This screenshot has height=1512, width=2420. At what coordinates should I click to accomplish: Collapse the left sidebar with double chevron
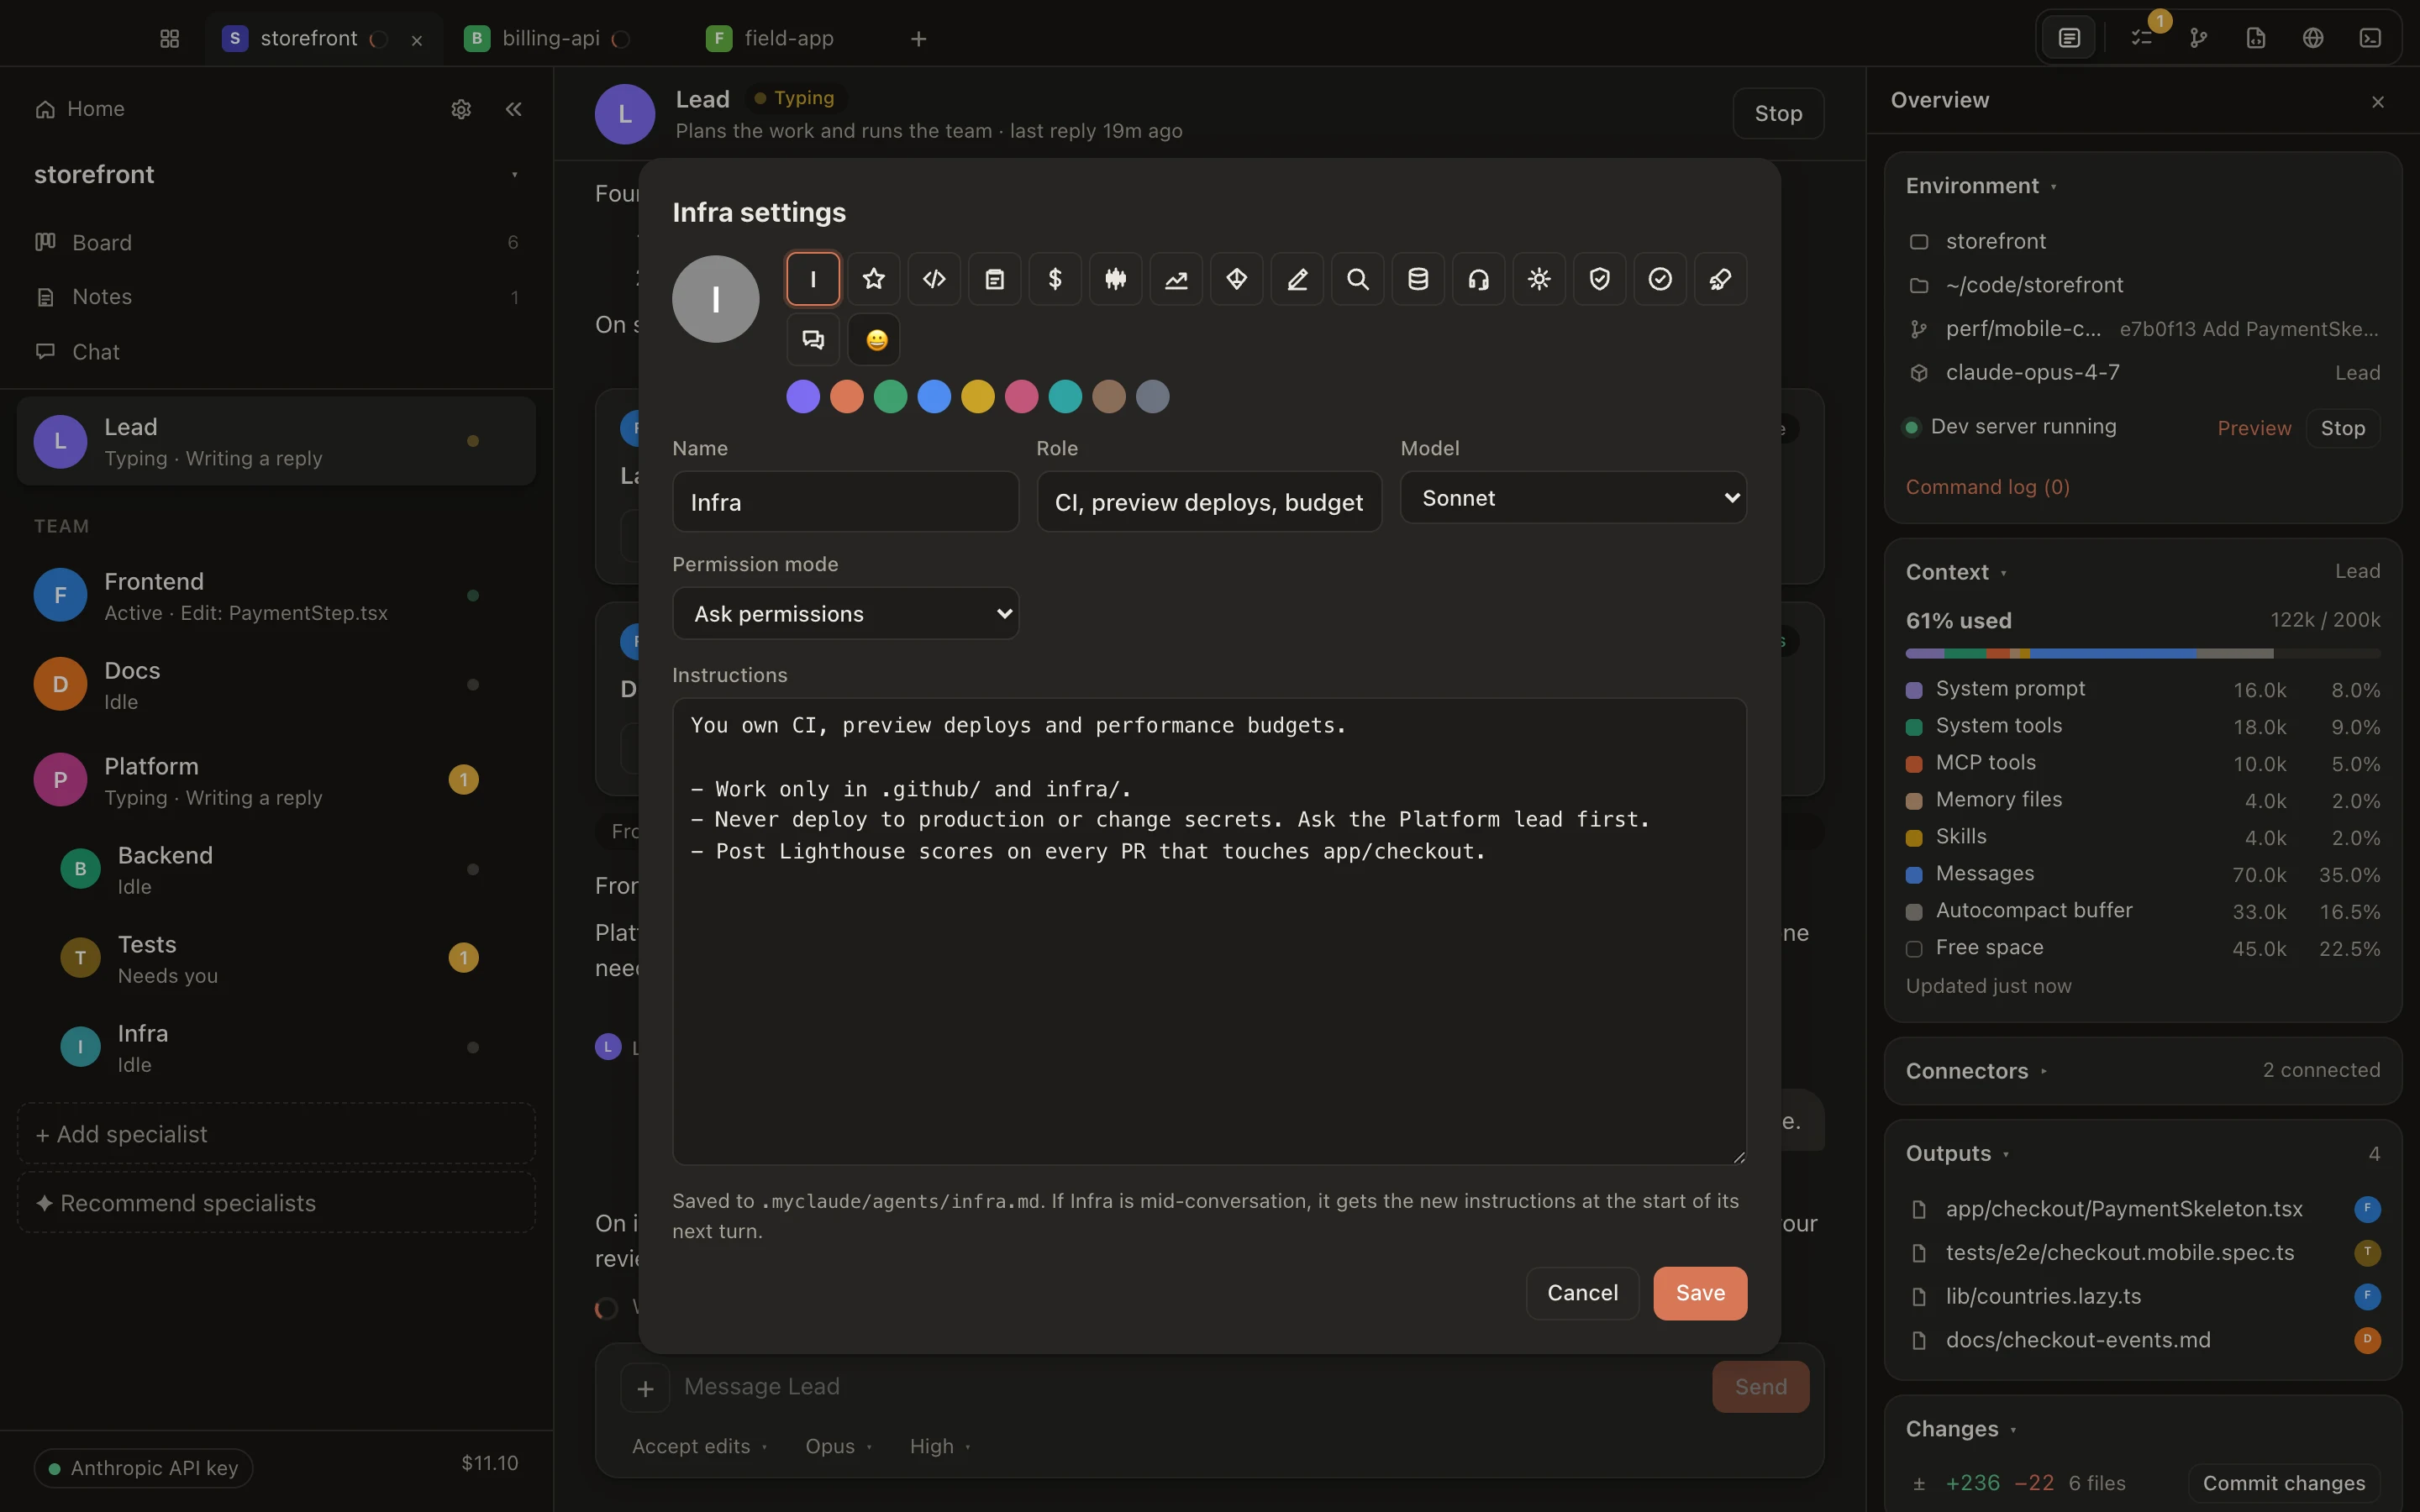tap(514, 109)
